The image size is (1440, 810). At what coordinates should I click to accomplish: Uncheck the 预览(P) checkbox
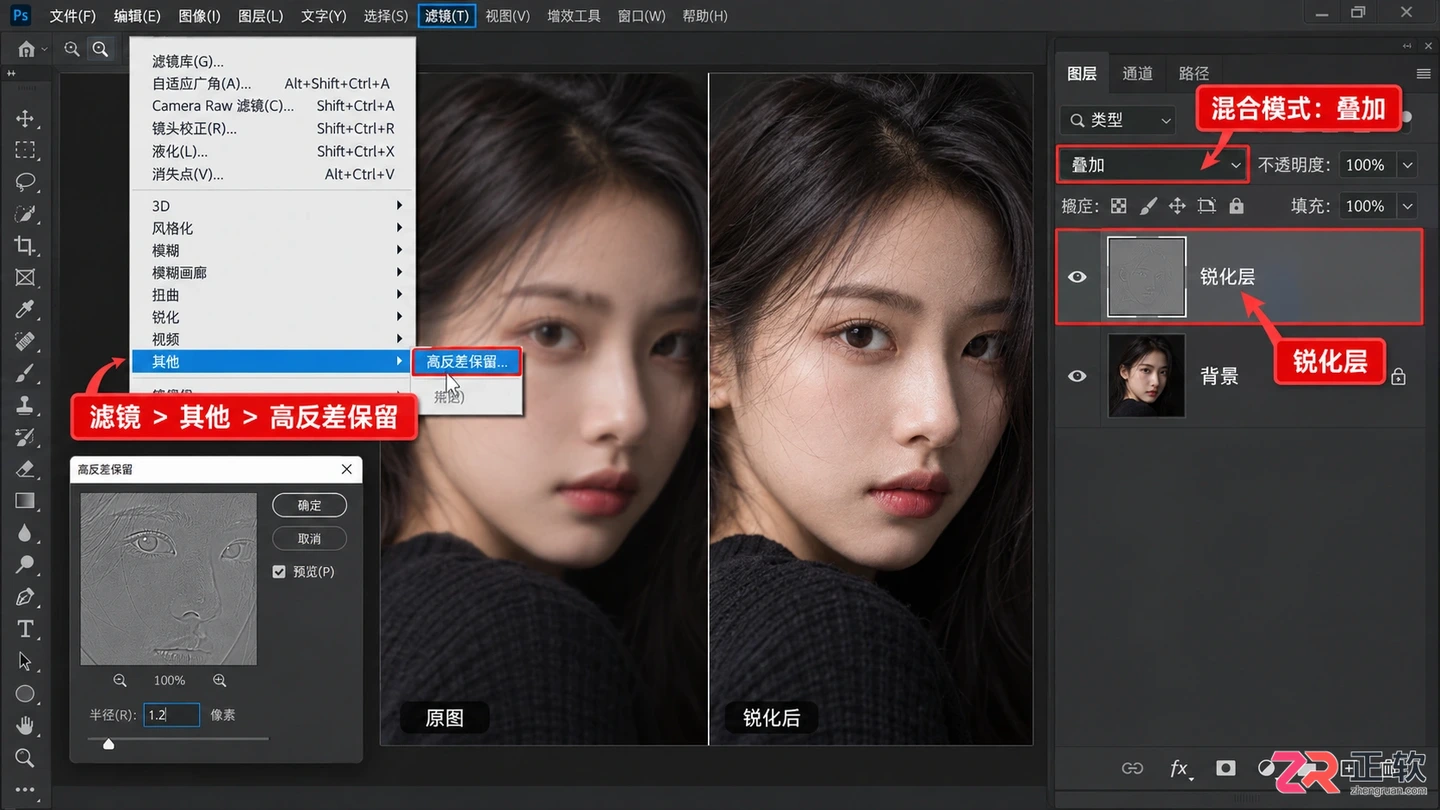279,572
